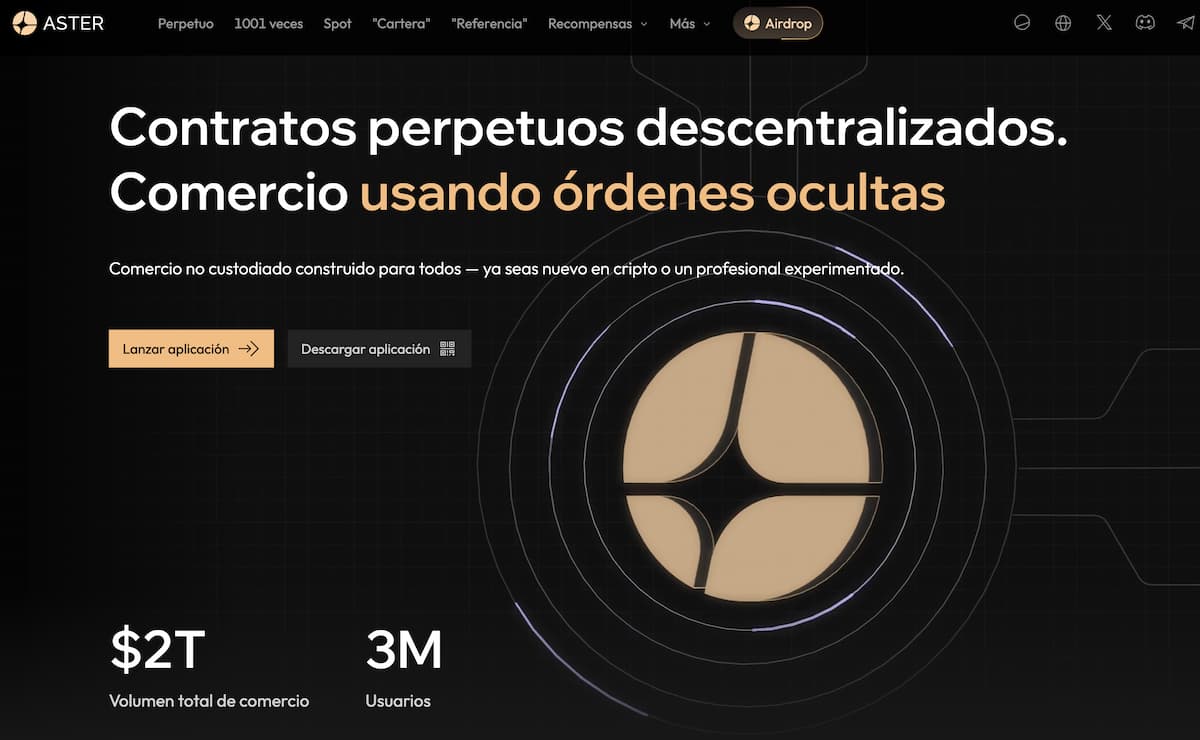
Task: Click the 3M Usuarios statistic
Action: [404, 651]
